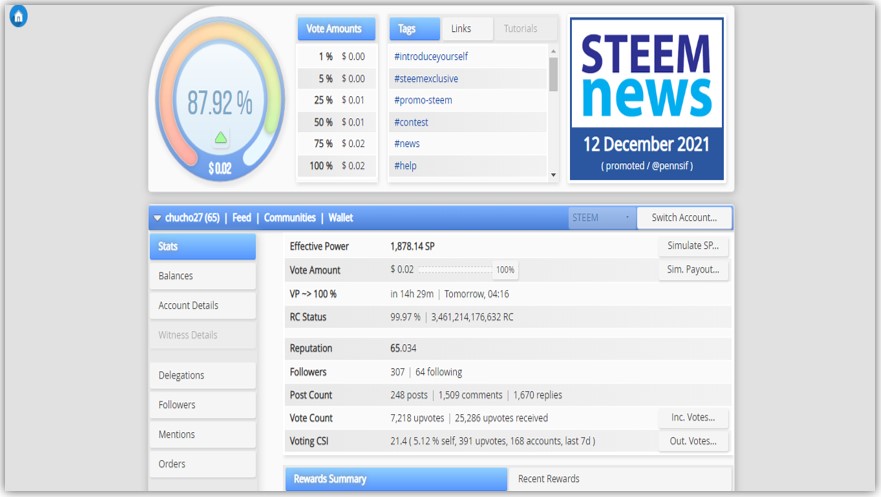
Task: Click the 100% vote weight slider handle
Action: (505, 270)
